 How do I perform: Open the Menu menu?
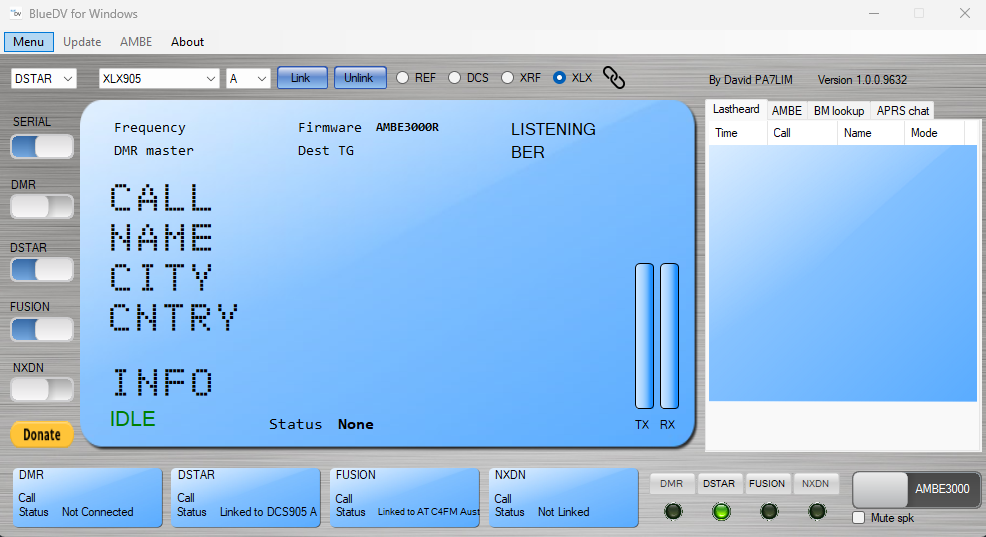(28, 42)
